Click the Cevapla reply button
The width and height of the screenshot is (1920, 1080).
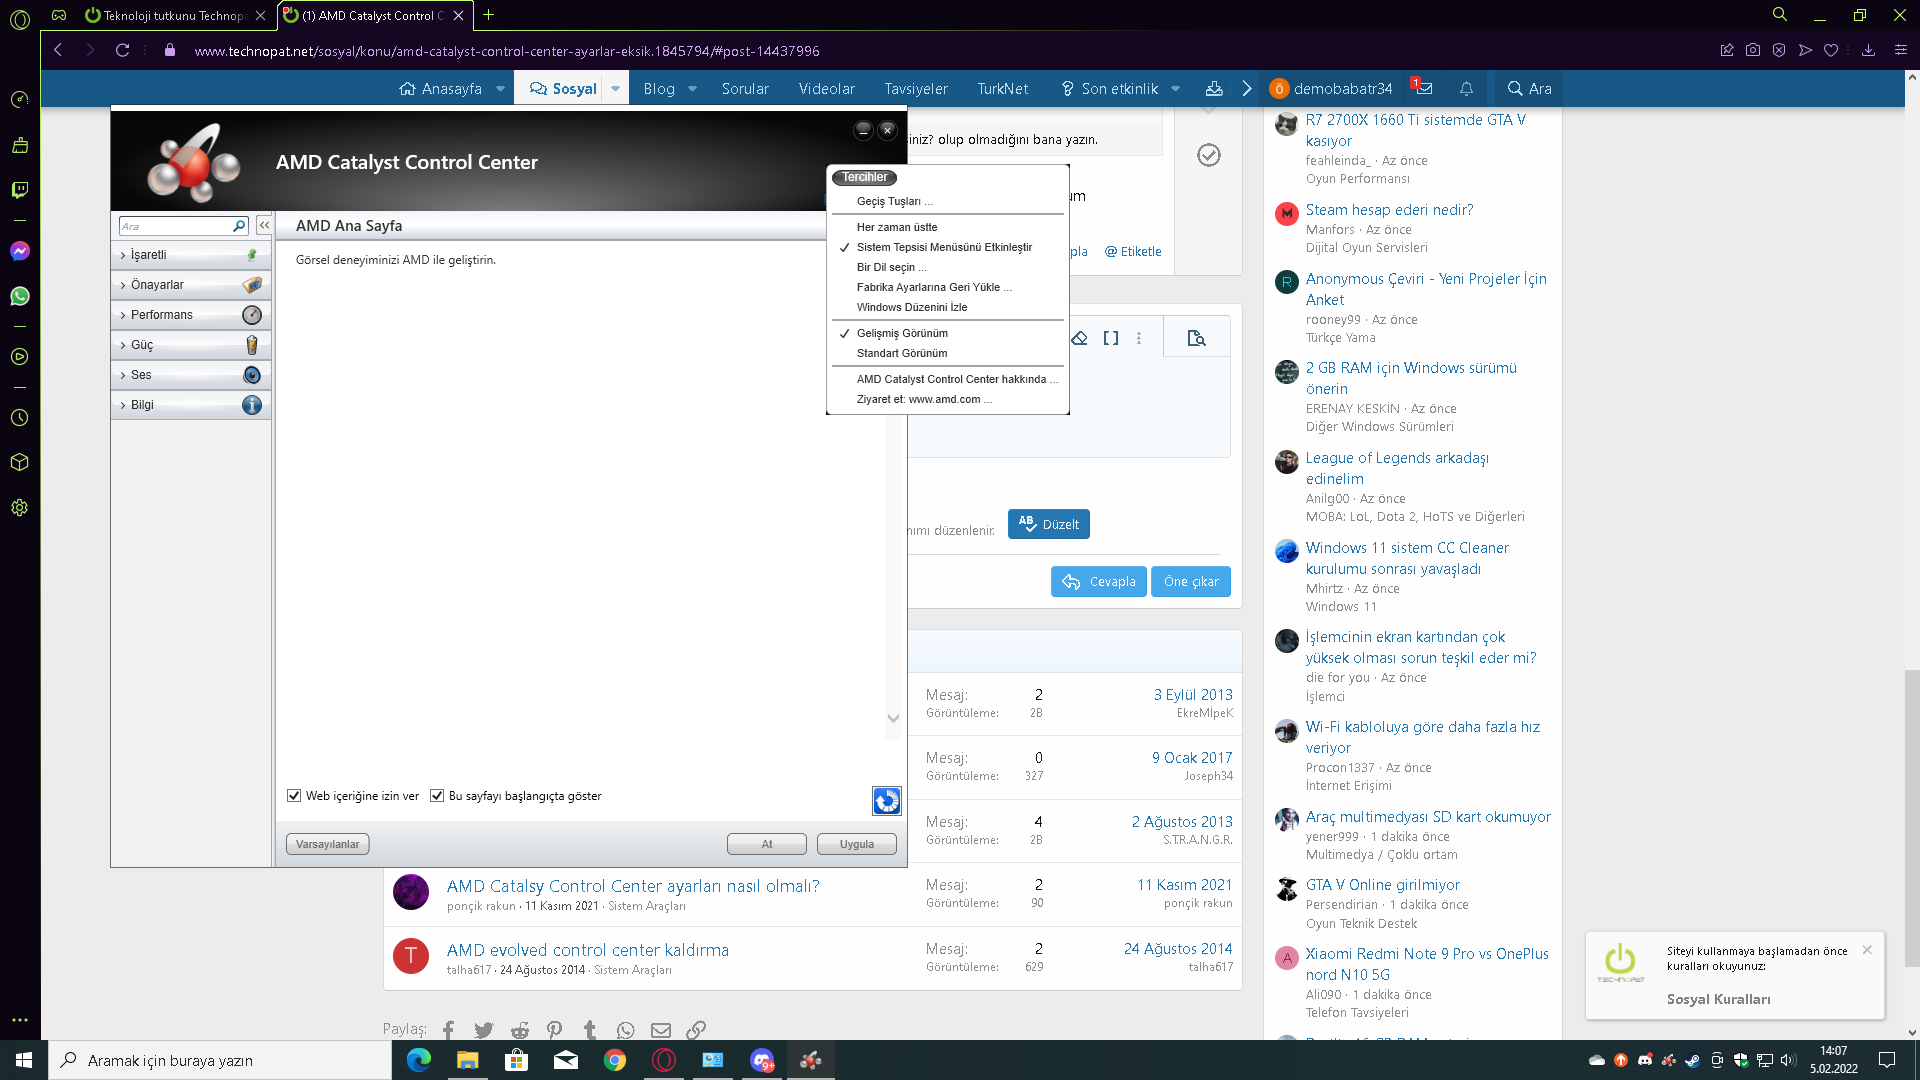(1098, 582)
